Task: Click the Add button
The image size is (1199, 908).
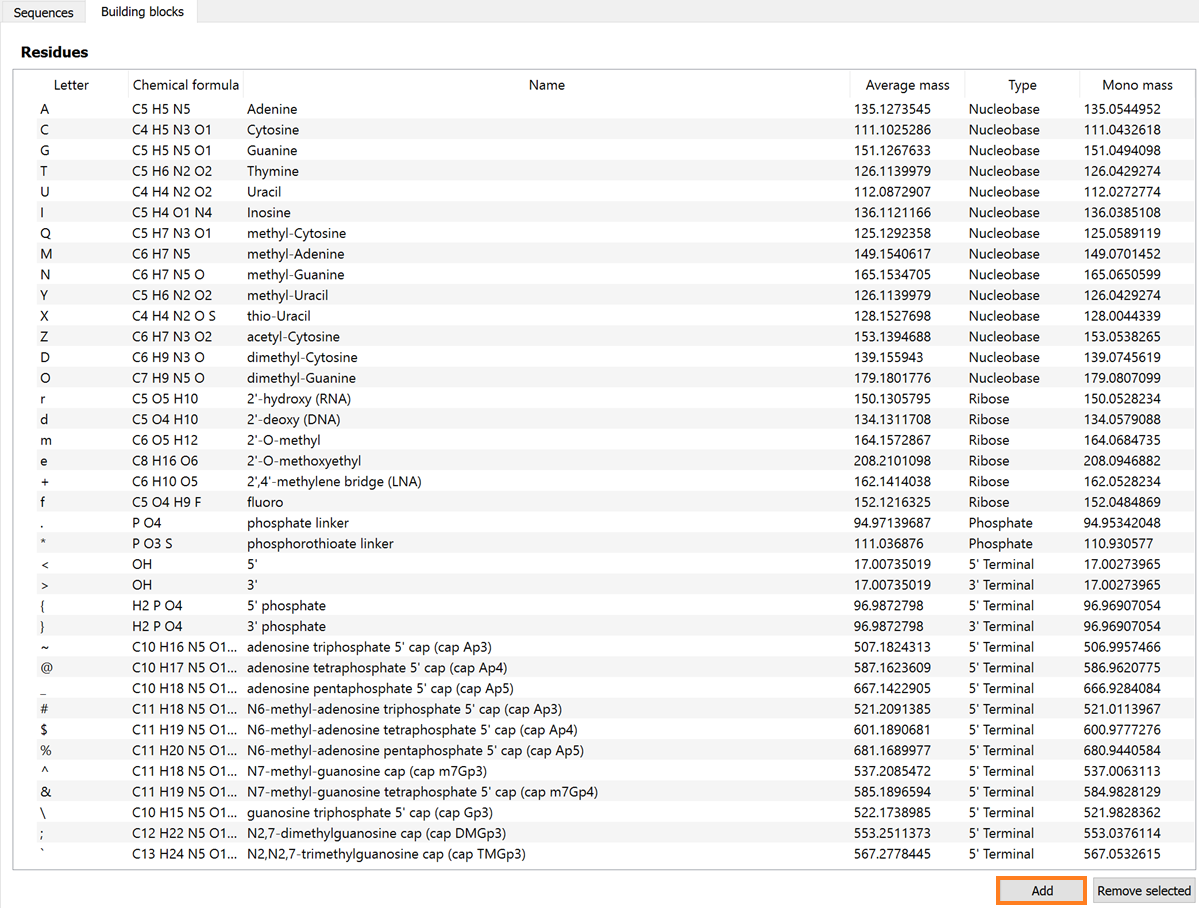Action: 1040,890
